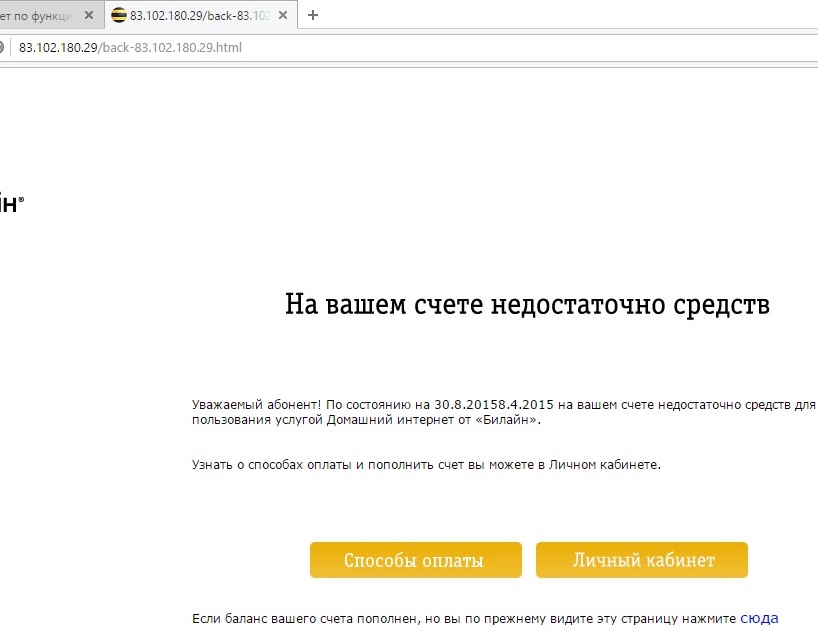Viewport: 818px width, 639px height.
Task: Click the 'Способы оплаты' button
Action: [416, 560]
